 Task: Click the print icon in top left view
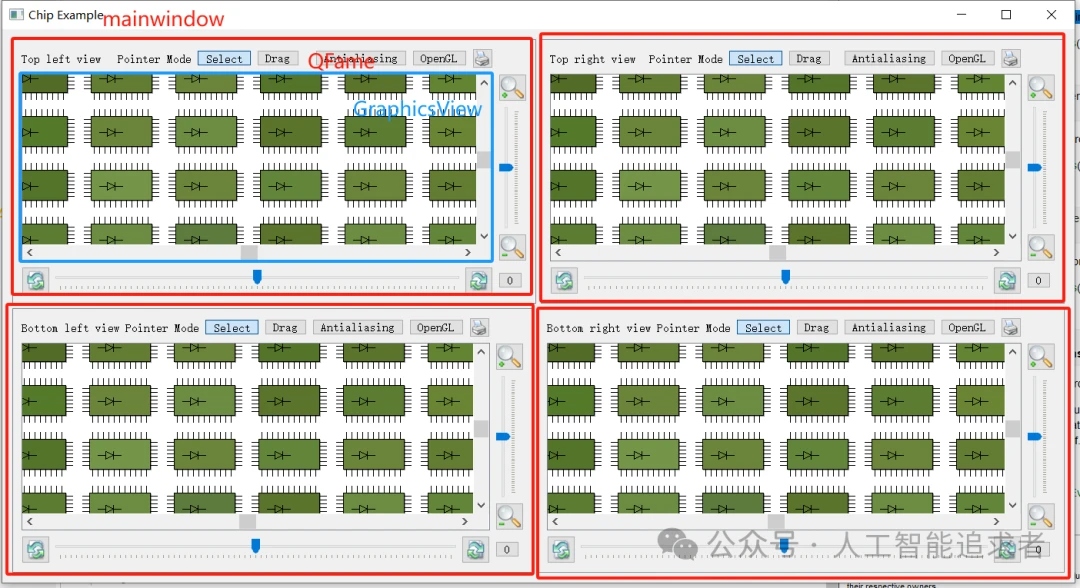(x=482, y=58)
